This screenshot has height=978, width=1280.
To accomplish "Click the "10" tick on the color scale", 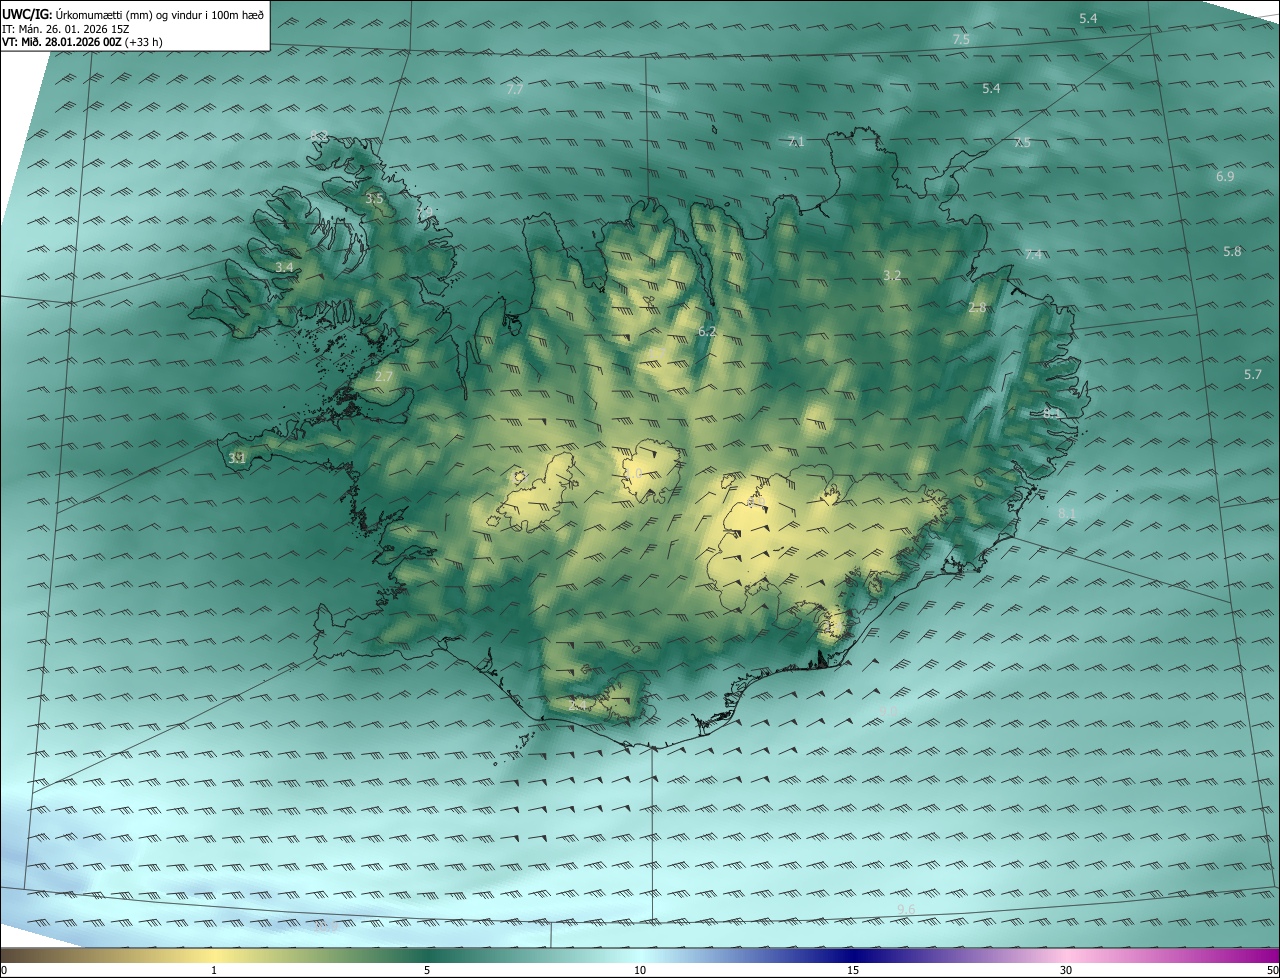I will point(640,970).
